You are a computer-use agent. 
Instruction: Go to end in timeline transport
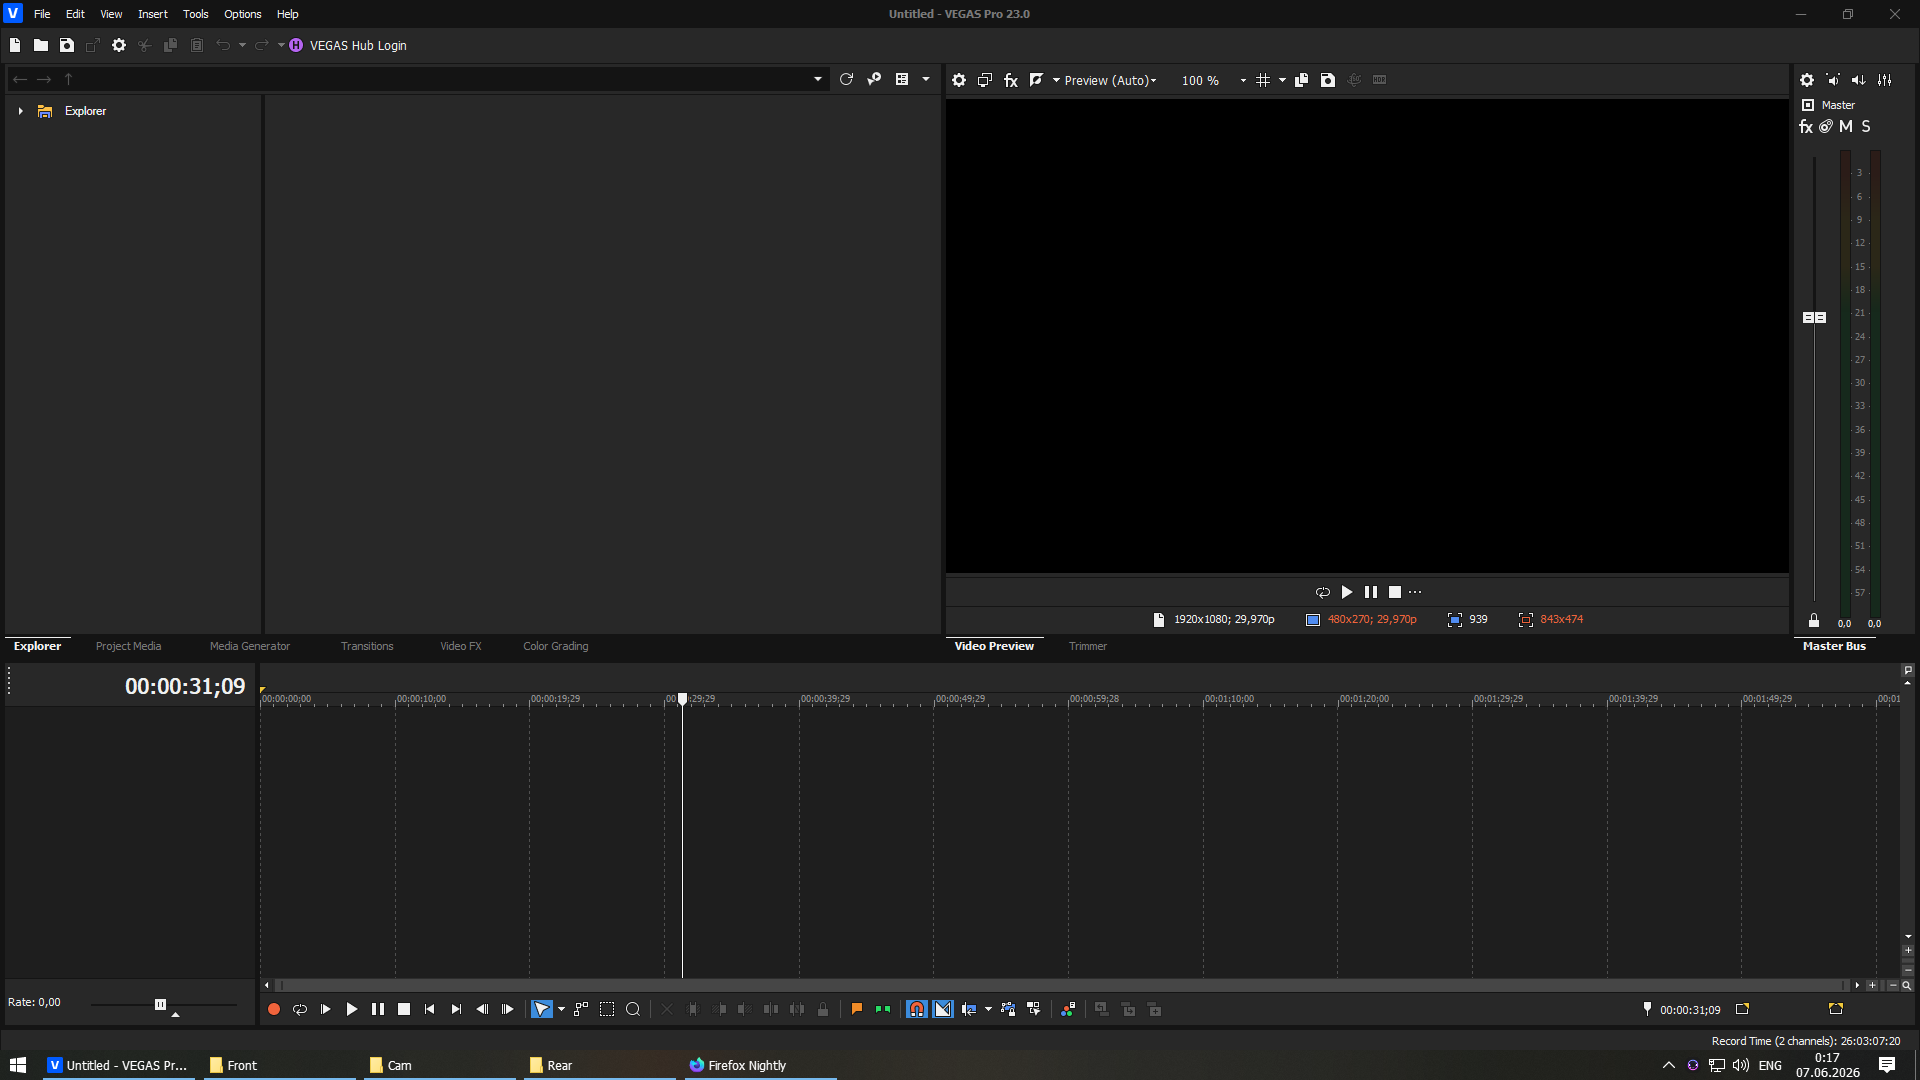pos(456,1009)
